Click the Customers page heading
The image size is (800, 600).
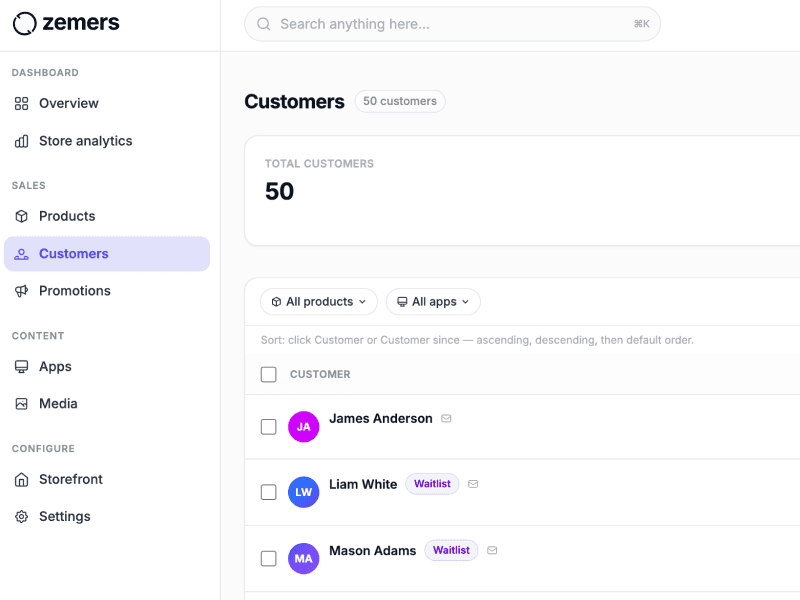294,102
